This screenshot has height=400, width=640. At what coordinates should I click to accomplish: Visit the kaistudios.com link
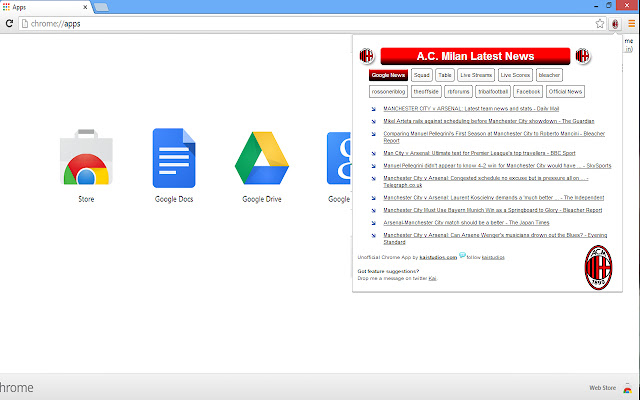pos(438,257)
